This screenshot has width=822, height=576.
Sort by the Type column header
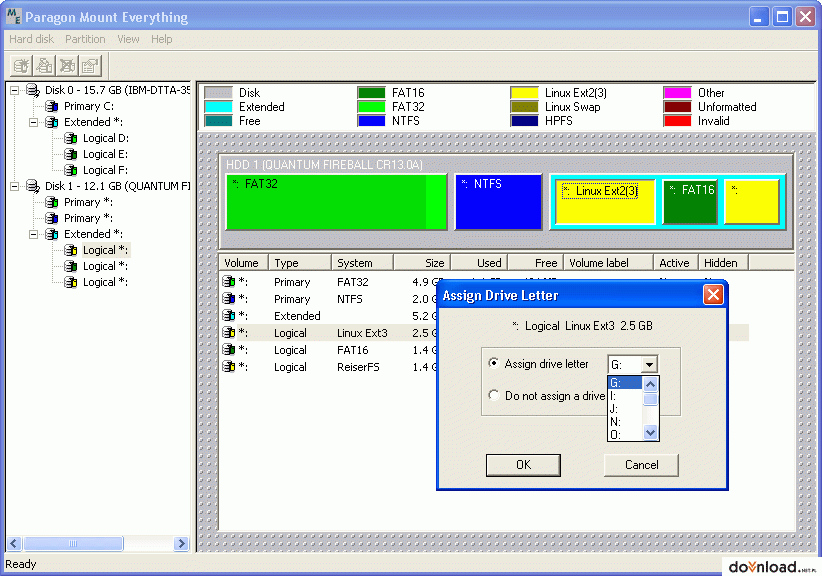(x=300, y=263)
